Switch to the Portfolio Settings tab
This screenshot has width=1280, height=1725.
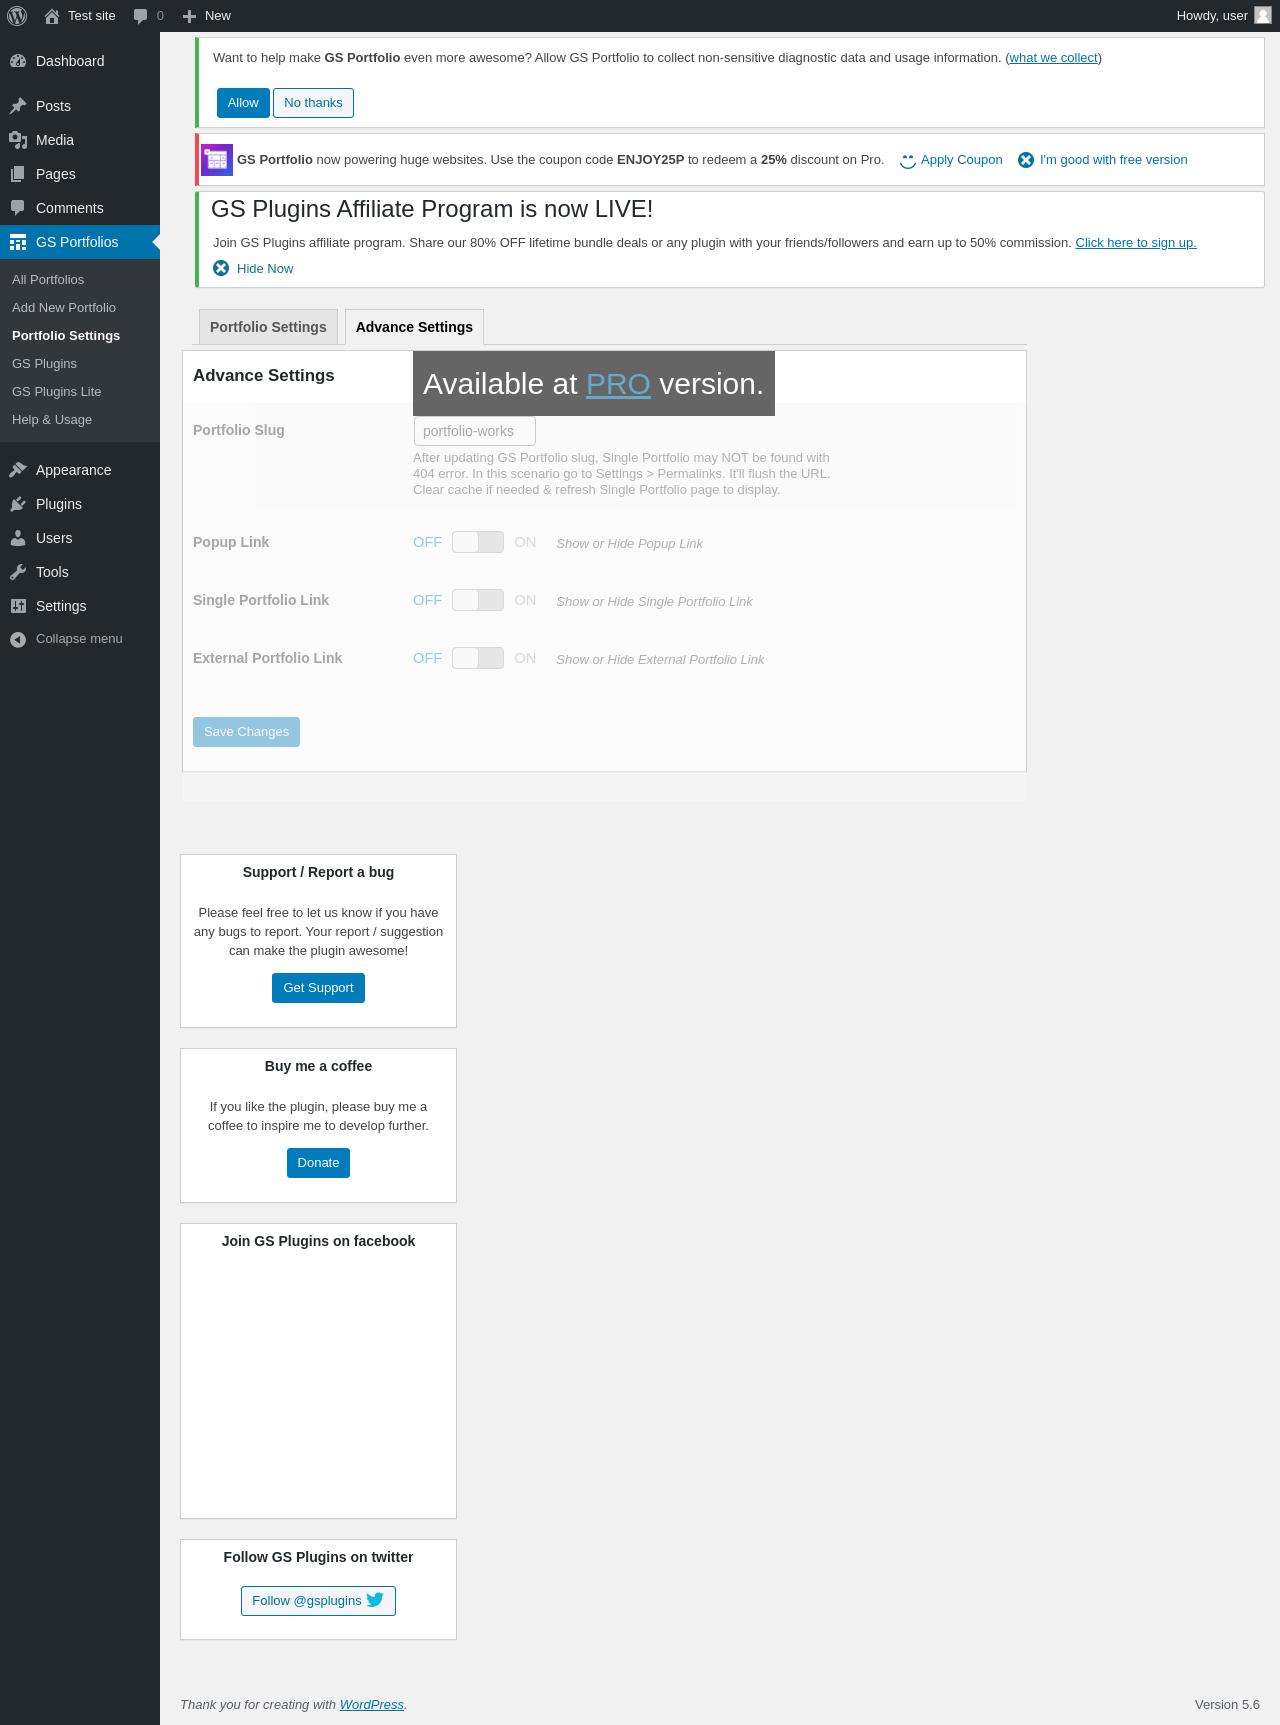pos(268,327)
